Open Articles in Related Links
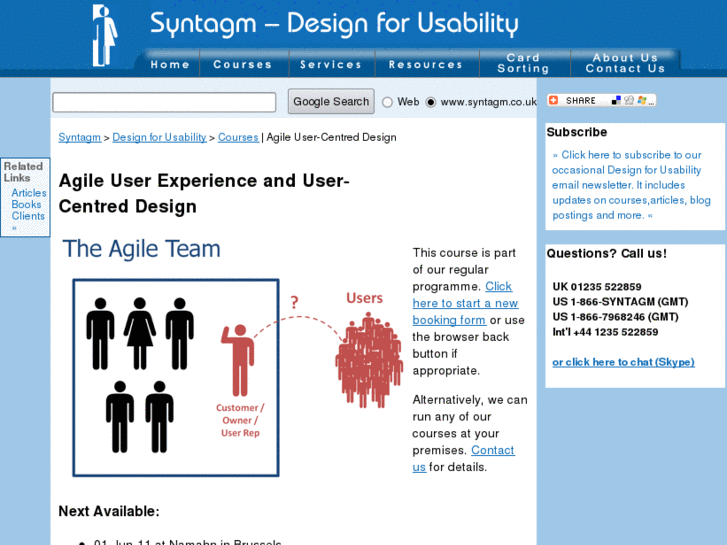This screenshot has width=727, height=545. tap(29, 193)
